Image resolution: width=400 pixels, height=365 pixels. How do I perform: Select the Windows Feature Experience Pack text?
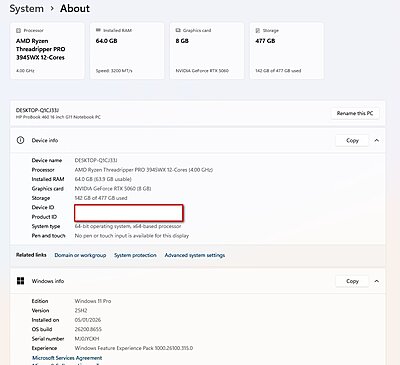134,348
